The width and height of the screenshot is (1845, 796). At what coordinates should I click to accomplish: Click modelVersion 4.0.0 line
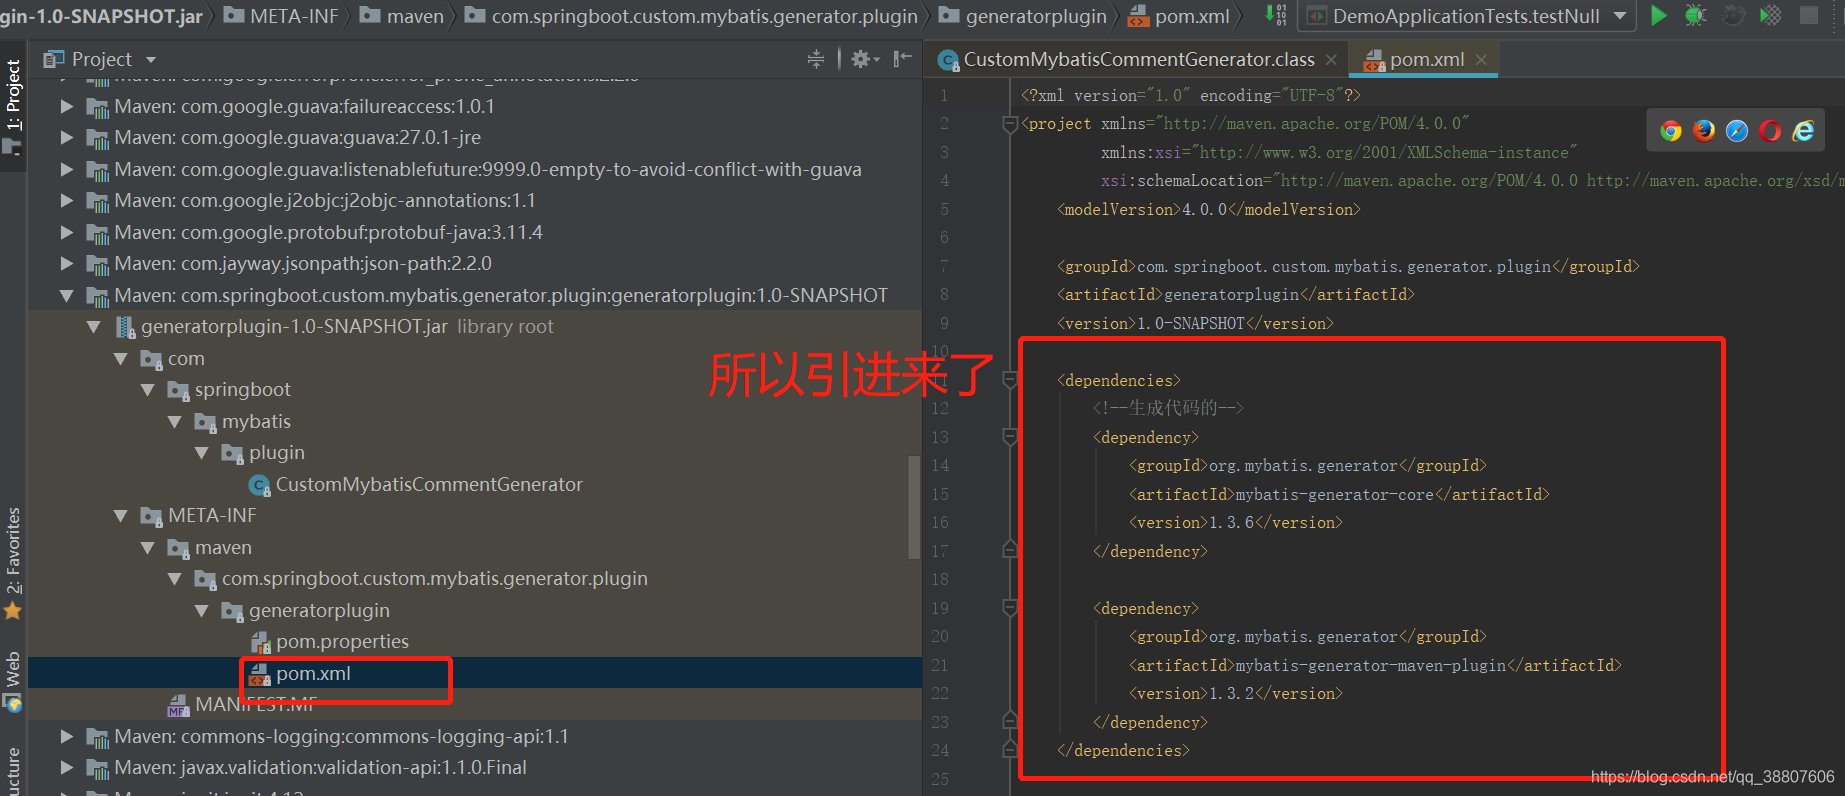(1208, 209)
